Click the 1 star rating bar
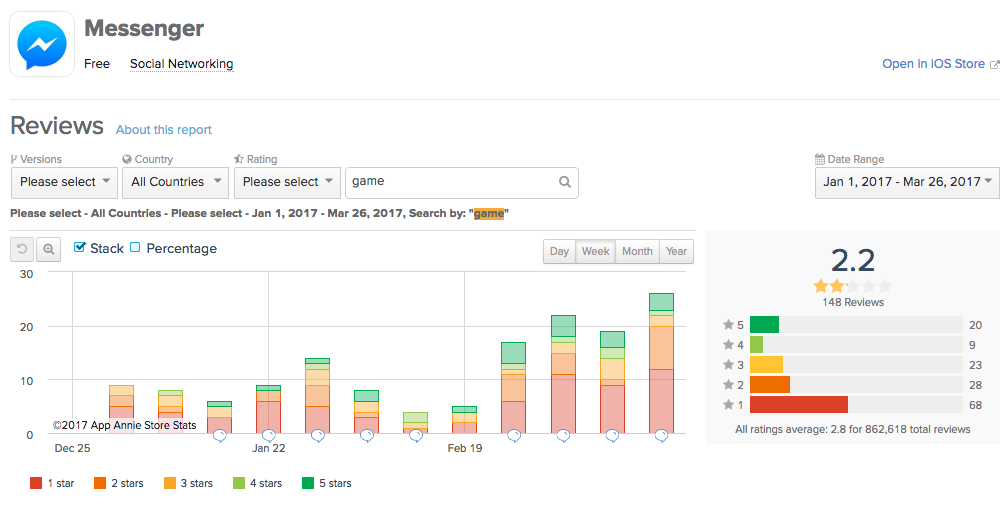Viewport: 1007px width, 509px height. point(856,405)
